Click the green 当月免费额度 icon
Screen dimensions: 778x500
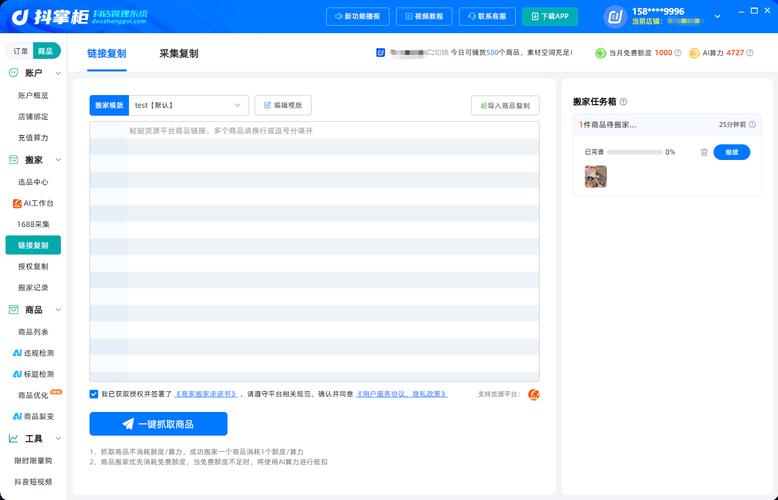pyautogui.click(x=600, y=53)
